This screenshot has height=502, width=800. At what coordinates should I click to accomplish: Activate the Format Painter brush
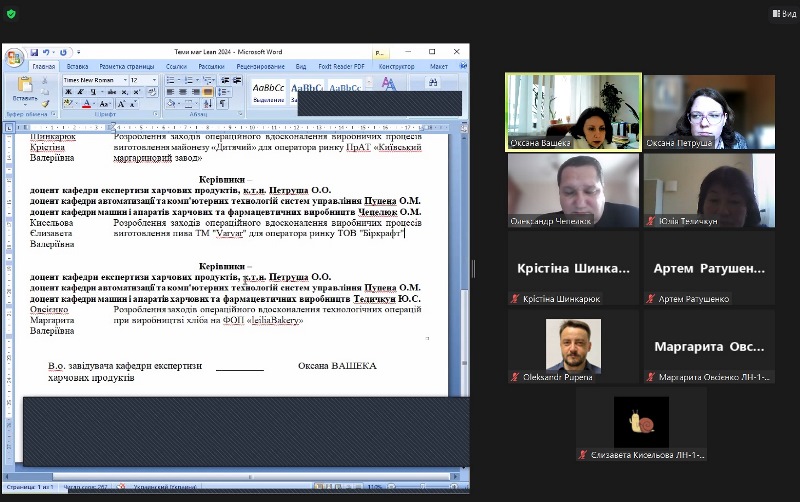point(45,104)
